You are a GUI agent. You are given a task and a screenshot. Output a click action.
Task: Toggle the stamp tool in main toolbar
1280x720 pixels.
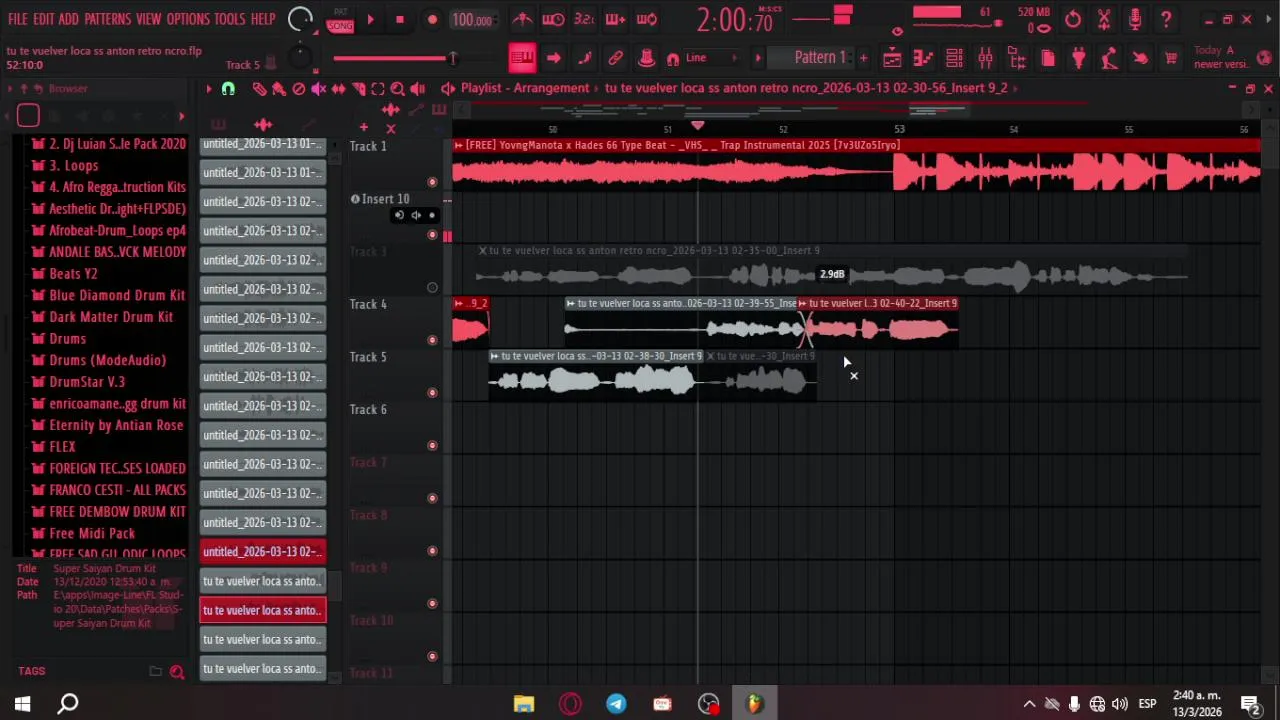(646, 58)
